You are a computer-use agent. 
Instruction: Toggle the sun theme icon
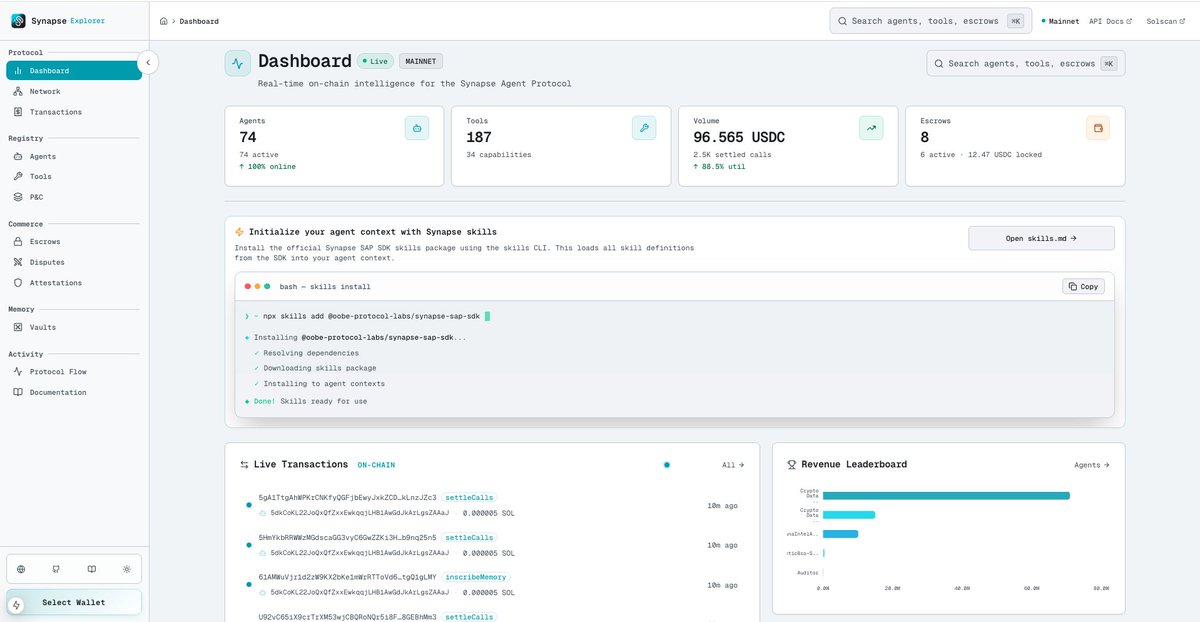click(x=126, y=569)
